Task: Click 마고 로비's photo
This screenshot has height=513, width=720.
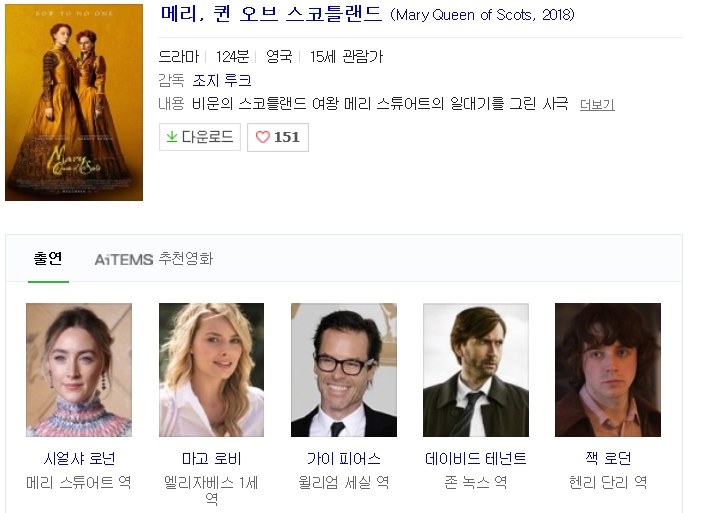Action: pyautogui.click(x=211, y=370)
